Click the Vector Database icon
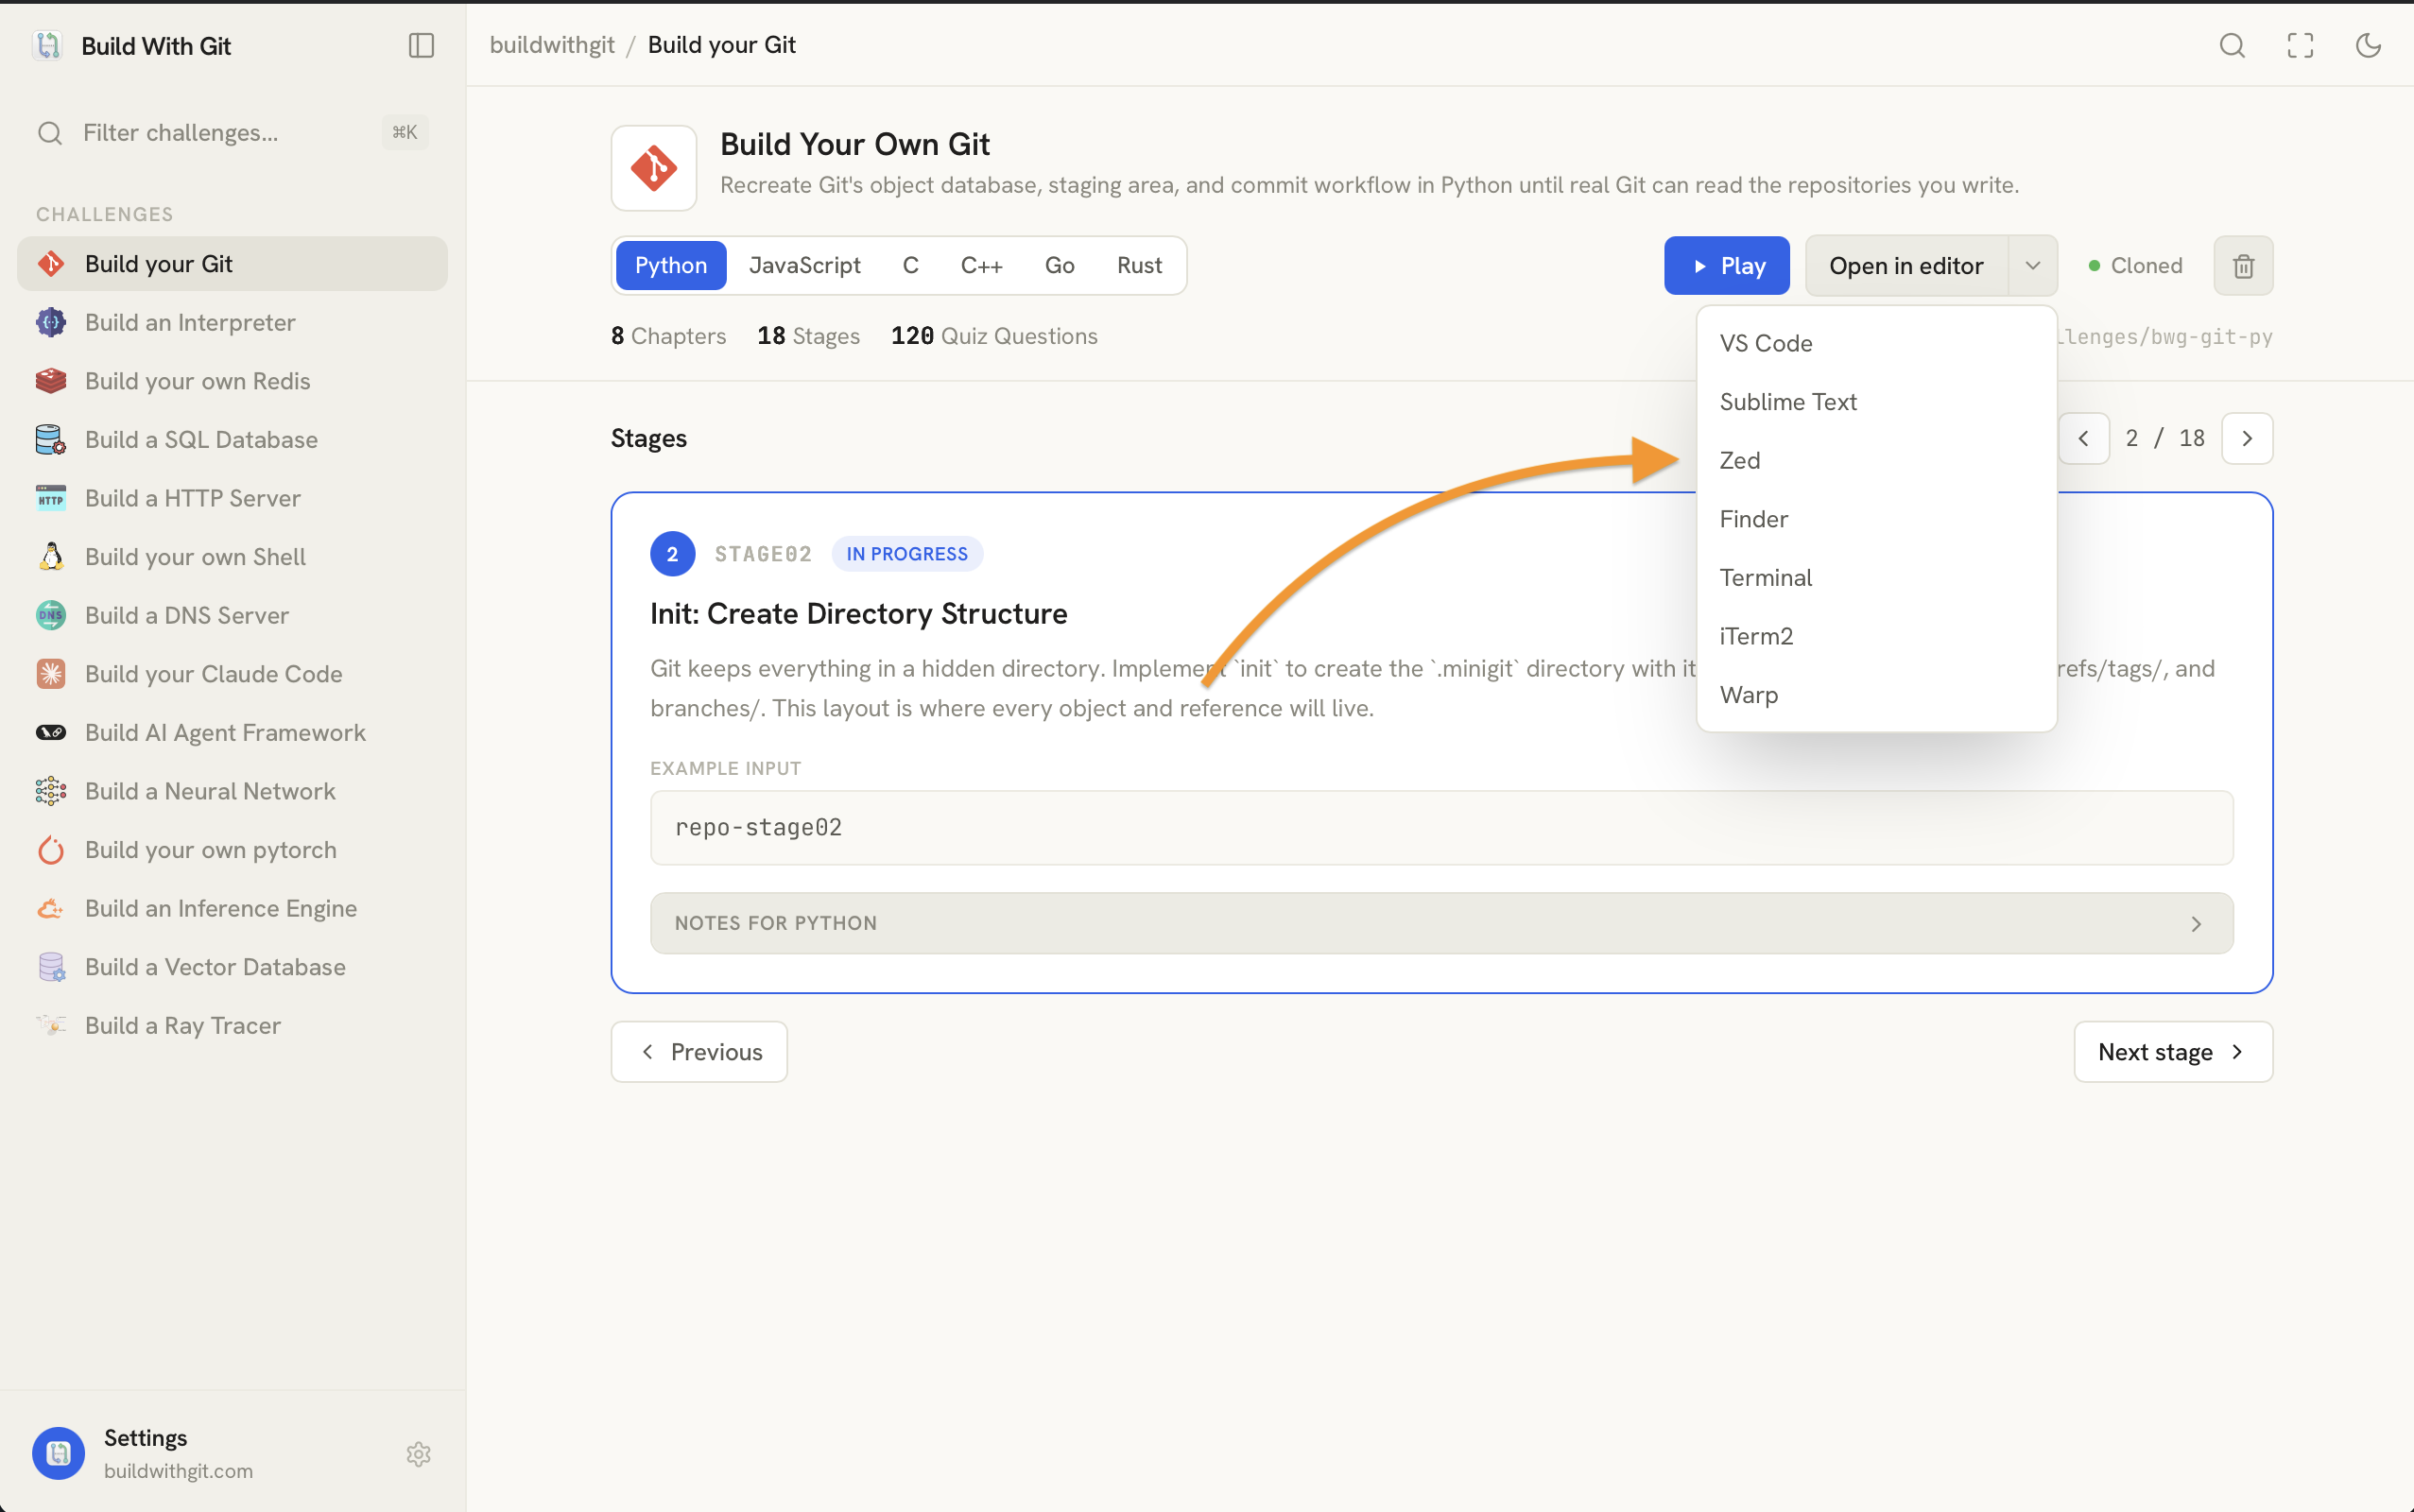Screen dimensions: 2414x1512 (51, 967)
